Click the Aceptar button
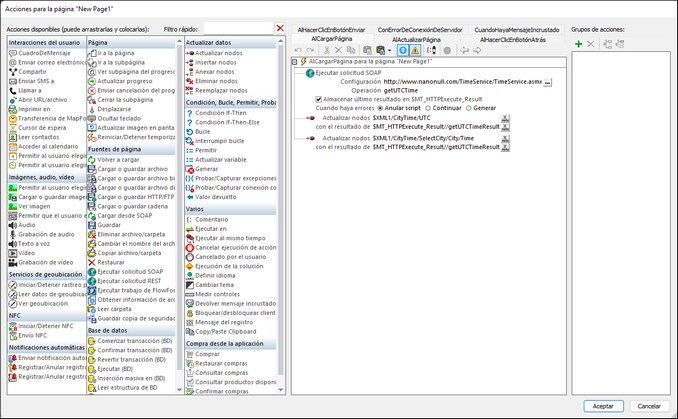Viewport: 678px width, 419px height. (603, 406)
